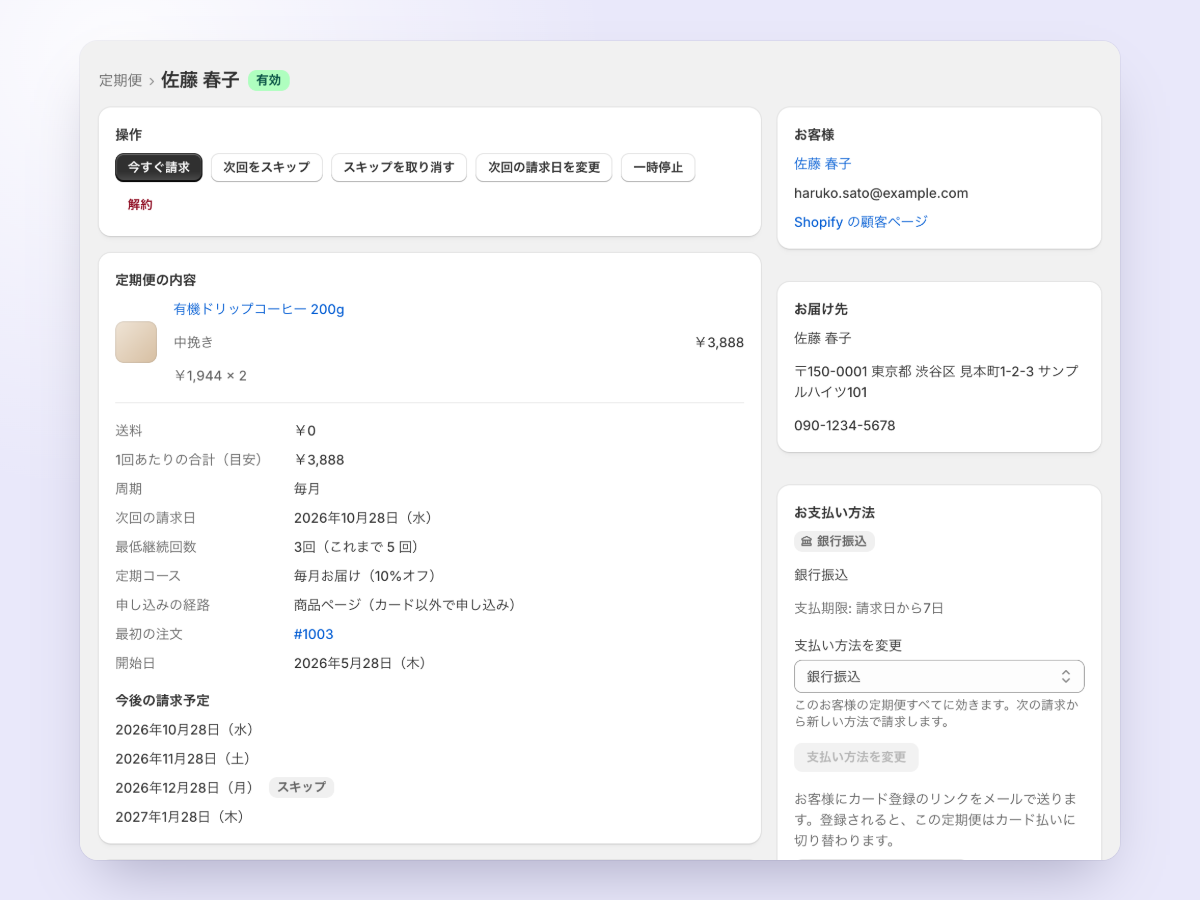
Task: Select email haruko.sato@example.com
Action: [881, 193]
